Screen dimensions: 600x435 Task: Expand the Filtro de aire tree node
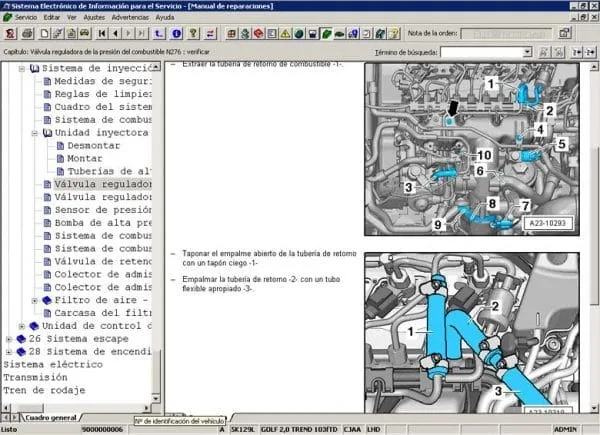tap(34, 299)
